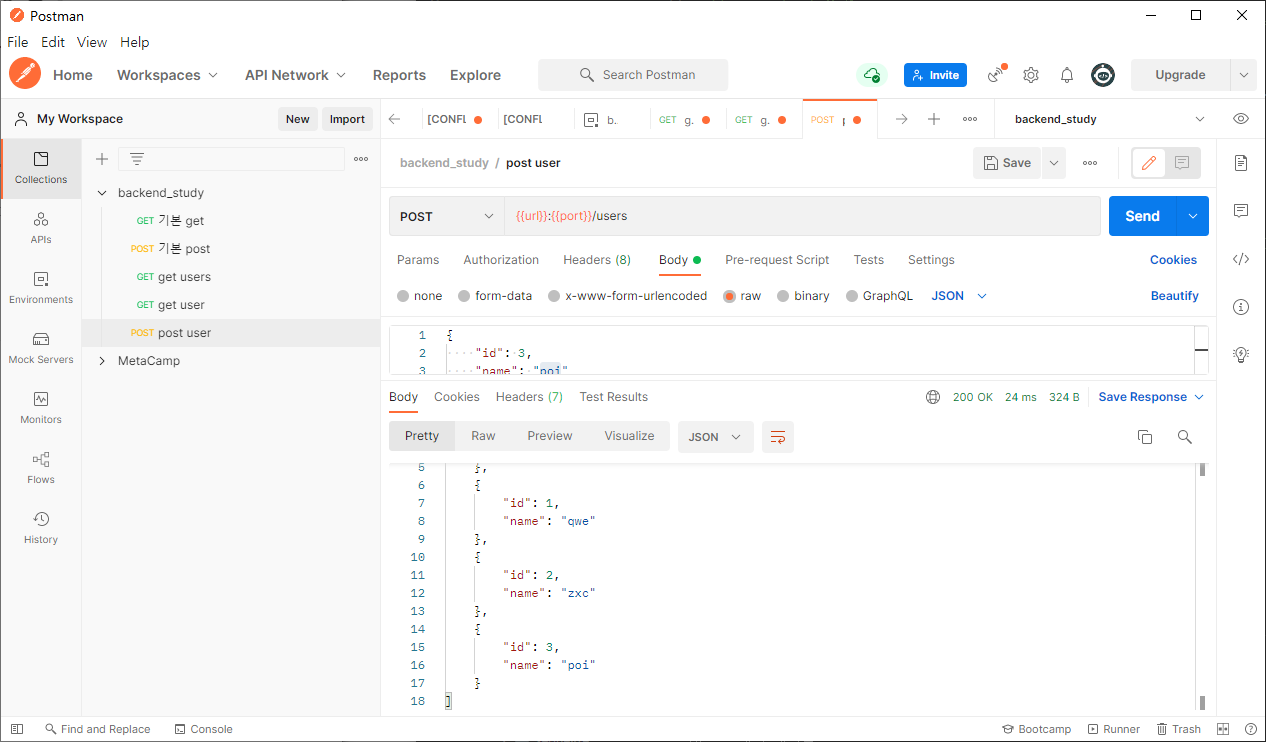Select the binary body type radio
The image size is (1266, 742).
[x=783, y=296]
